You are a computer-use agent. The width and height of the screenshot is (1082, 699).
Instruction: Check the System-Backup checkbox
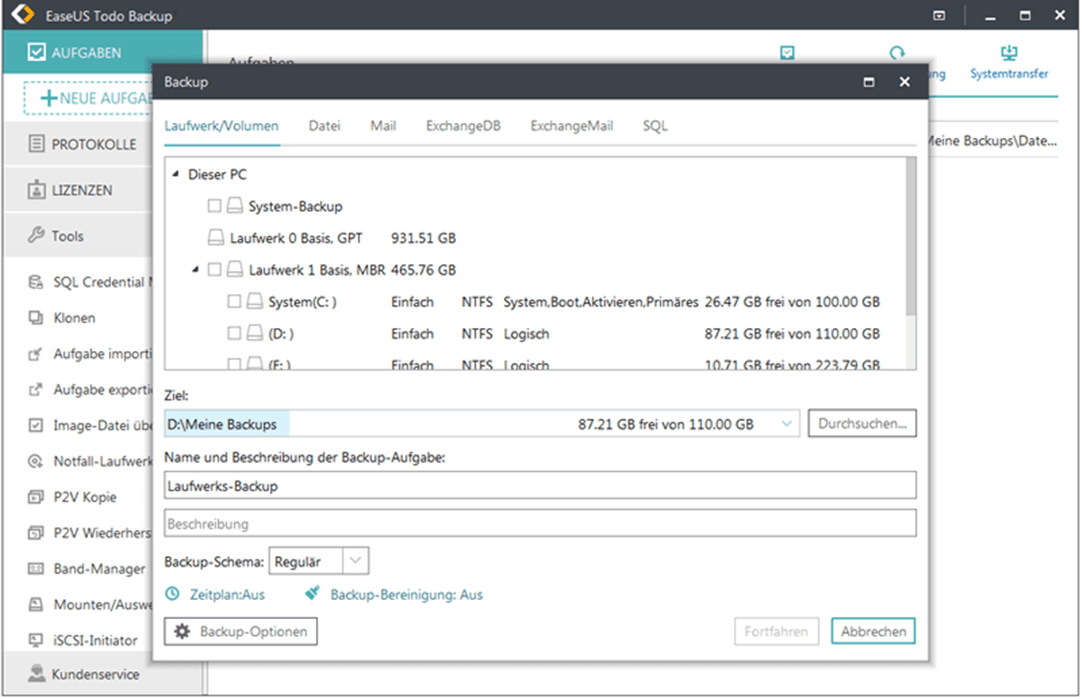[215, 206]
